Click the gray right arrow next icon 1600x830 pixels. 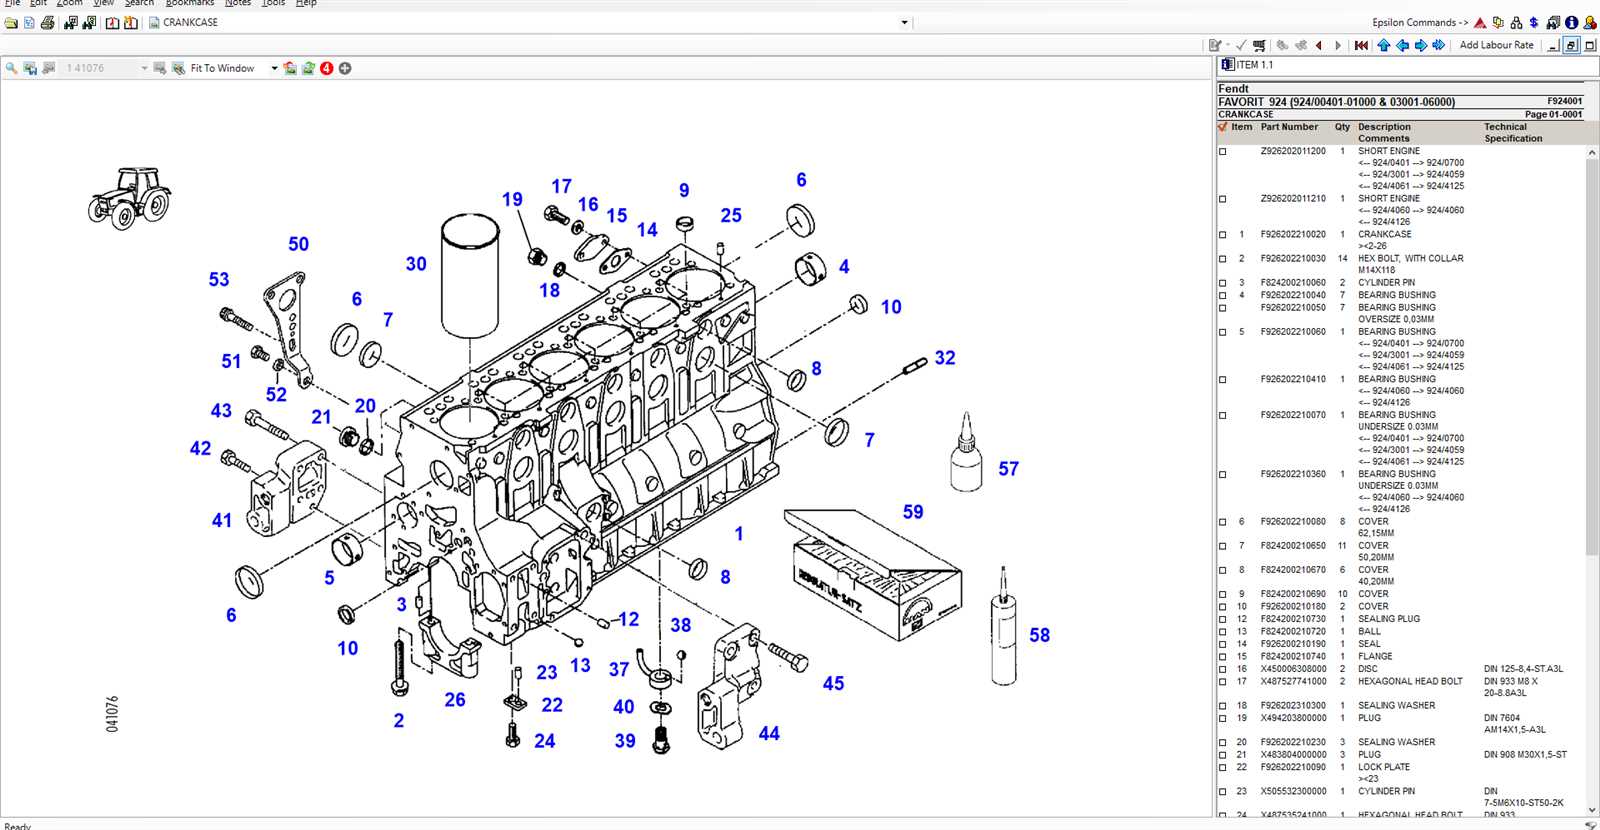tap(1338, 45)
